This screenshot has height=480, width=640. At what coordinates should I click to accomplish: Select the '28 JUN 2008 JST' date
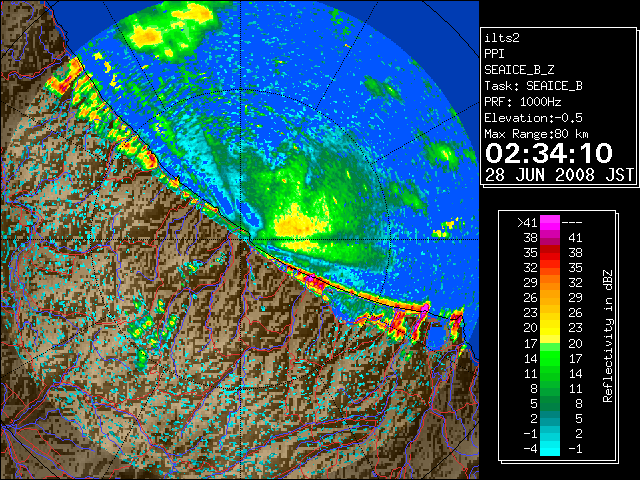coord(559,175)
